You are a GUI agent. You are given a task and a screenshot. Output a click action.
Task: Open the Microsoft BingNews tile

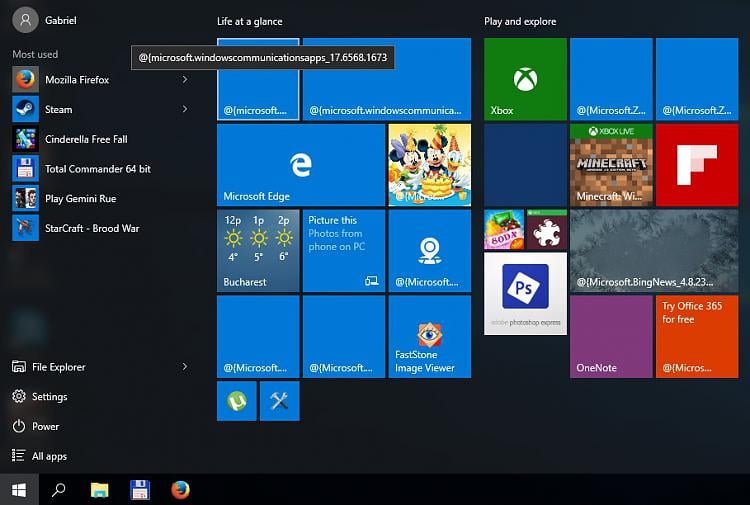654,251
